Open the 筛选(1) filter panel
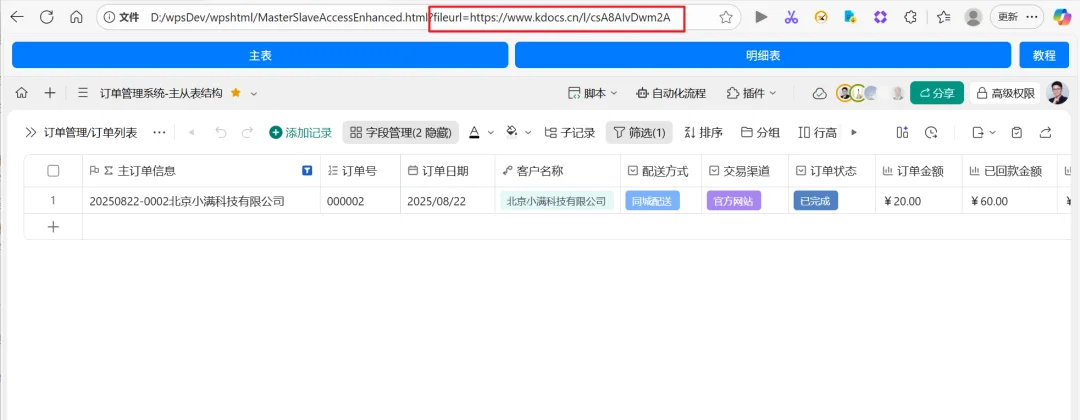This screenshot has height=420, width=1080. [x=638, y=132]
